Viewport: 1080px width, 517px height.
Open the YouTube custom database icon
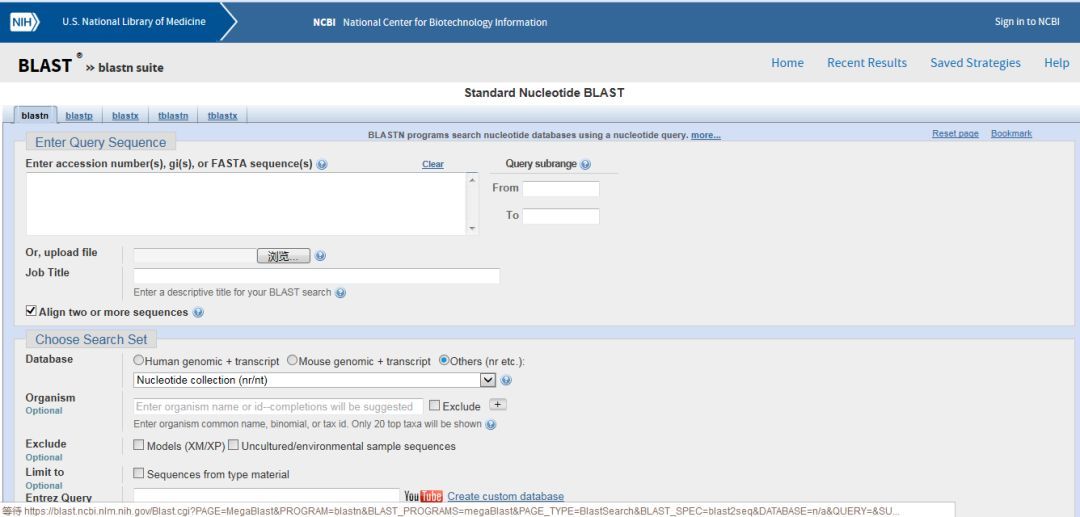(423, 497)
